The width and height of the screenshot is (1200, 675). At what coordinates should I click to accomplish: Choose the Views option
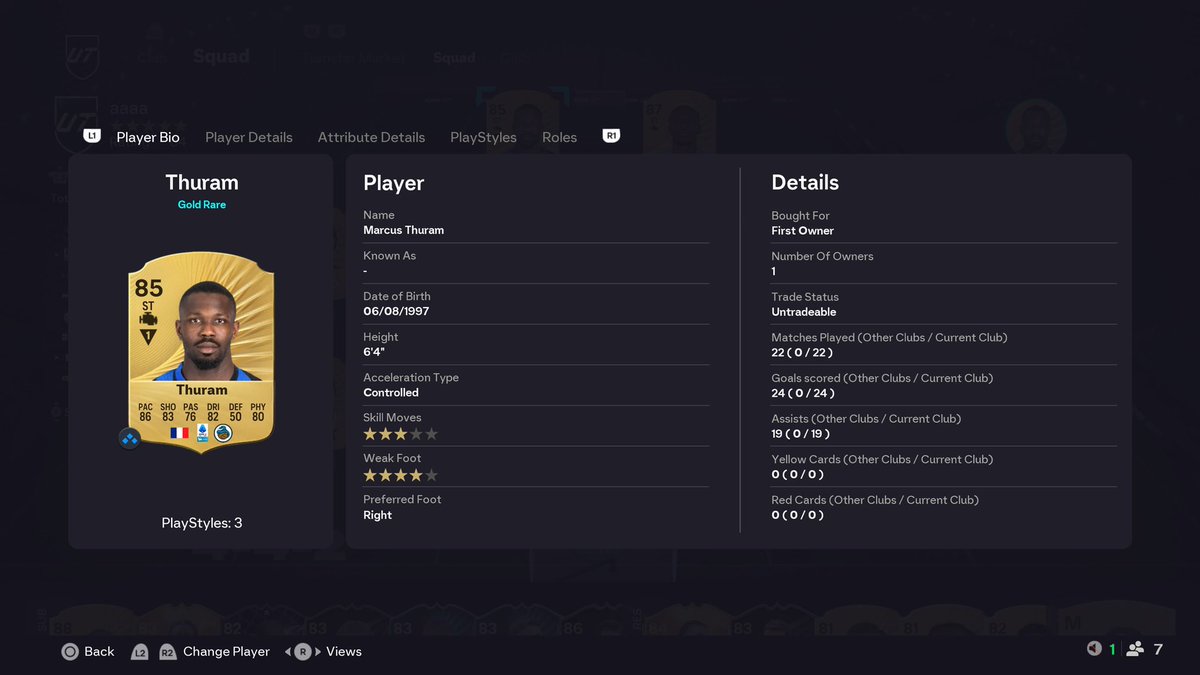344,651
